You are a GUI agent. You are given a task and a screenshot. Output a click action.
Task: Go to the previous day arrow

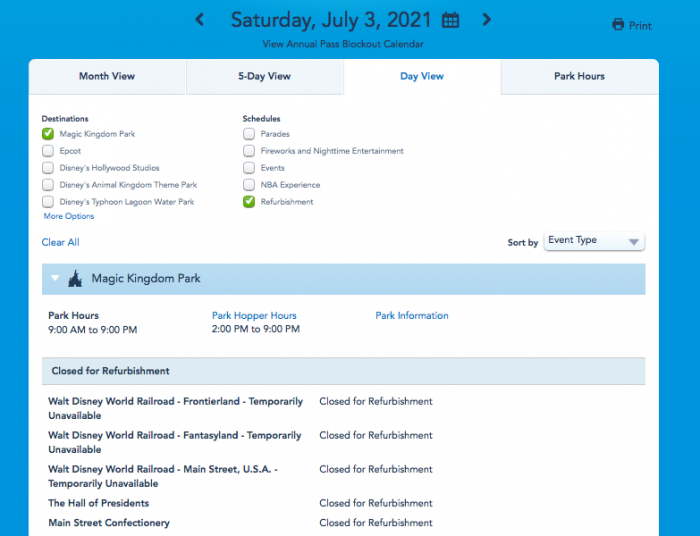pyautogui.click(x=200, y=19)
